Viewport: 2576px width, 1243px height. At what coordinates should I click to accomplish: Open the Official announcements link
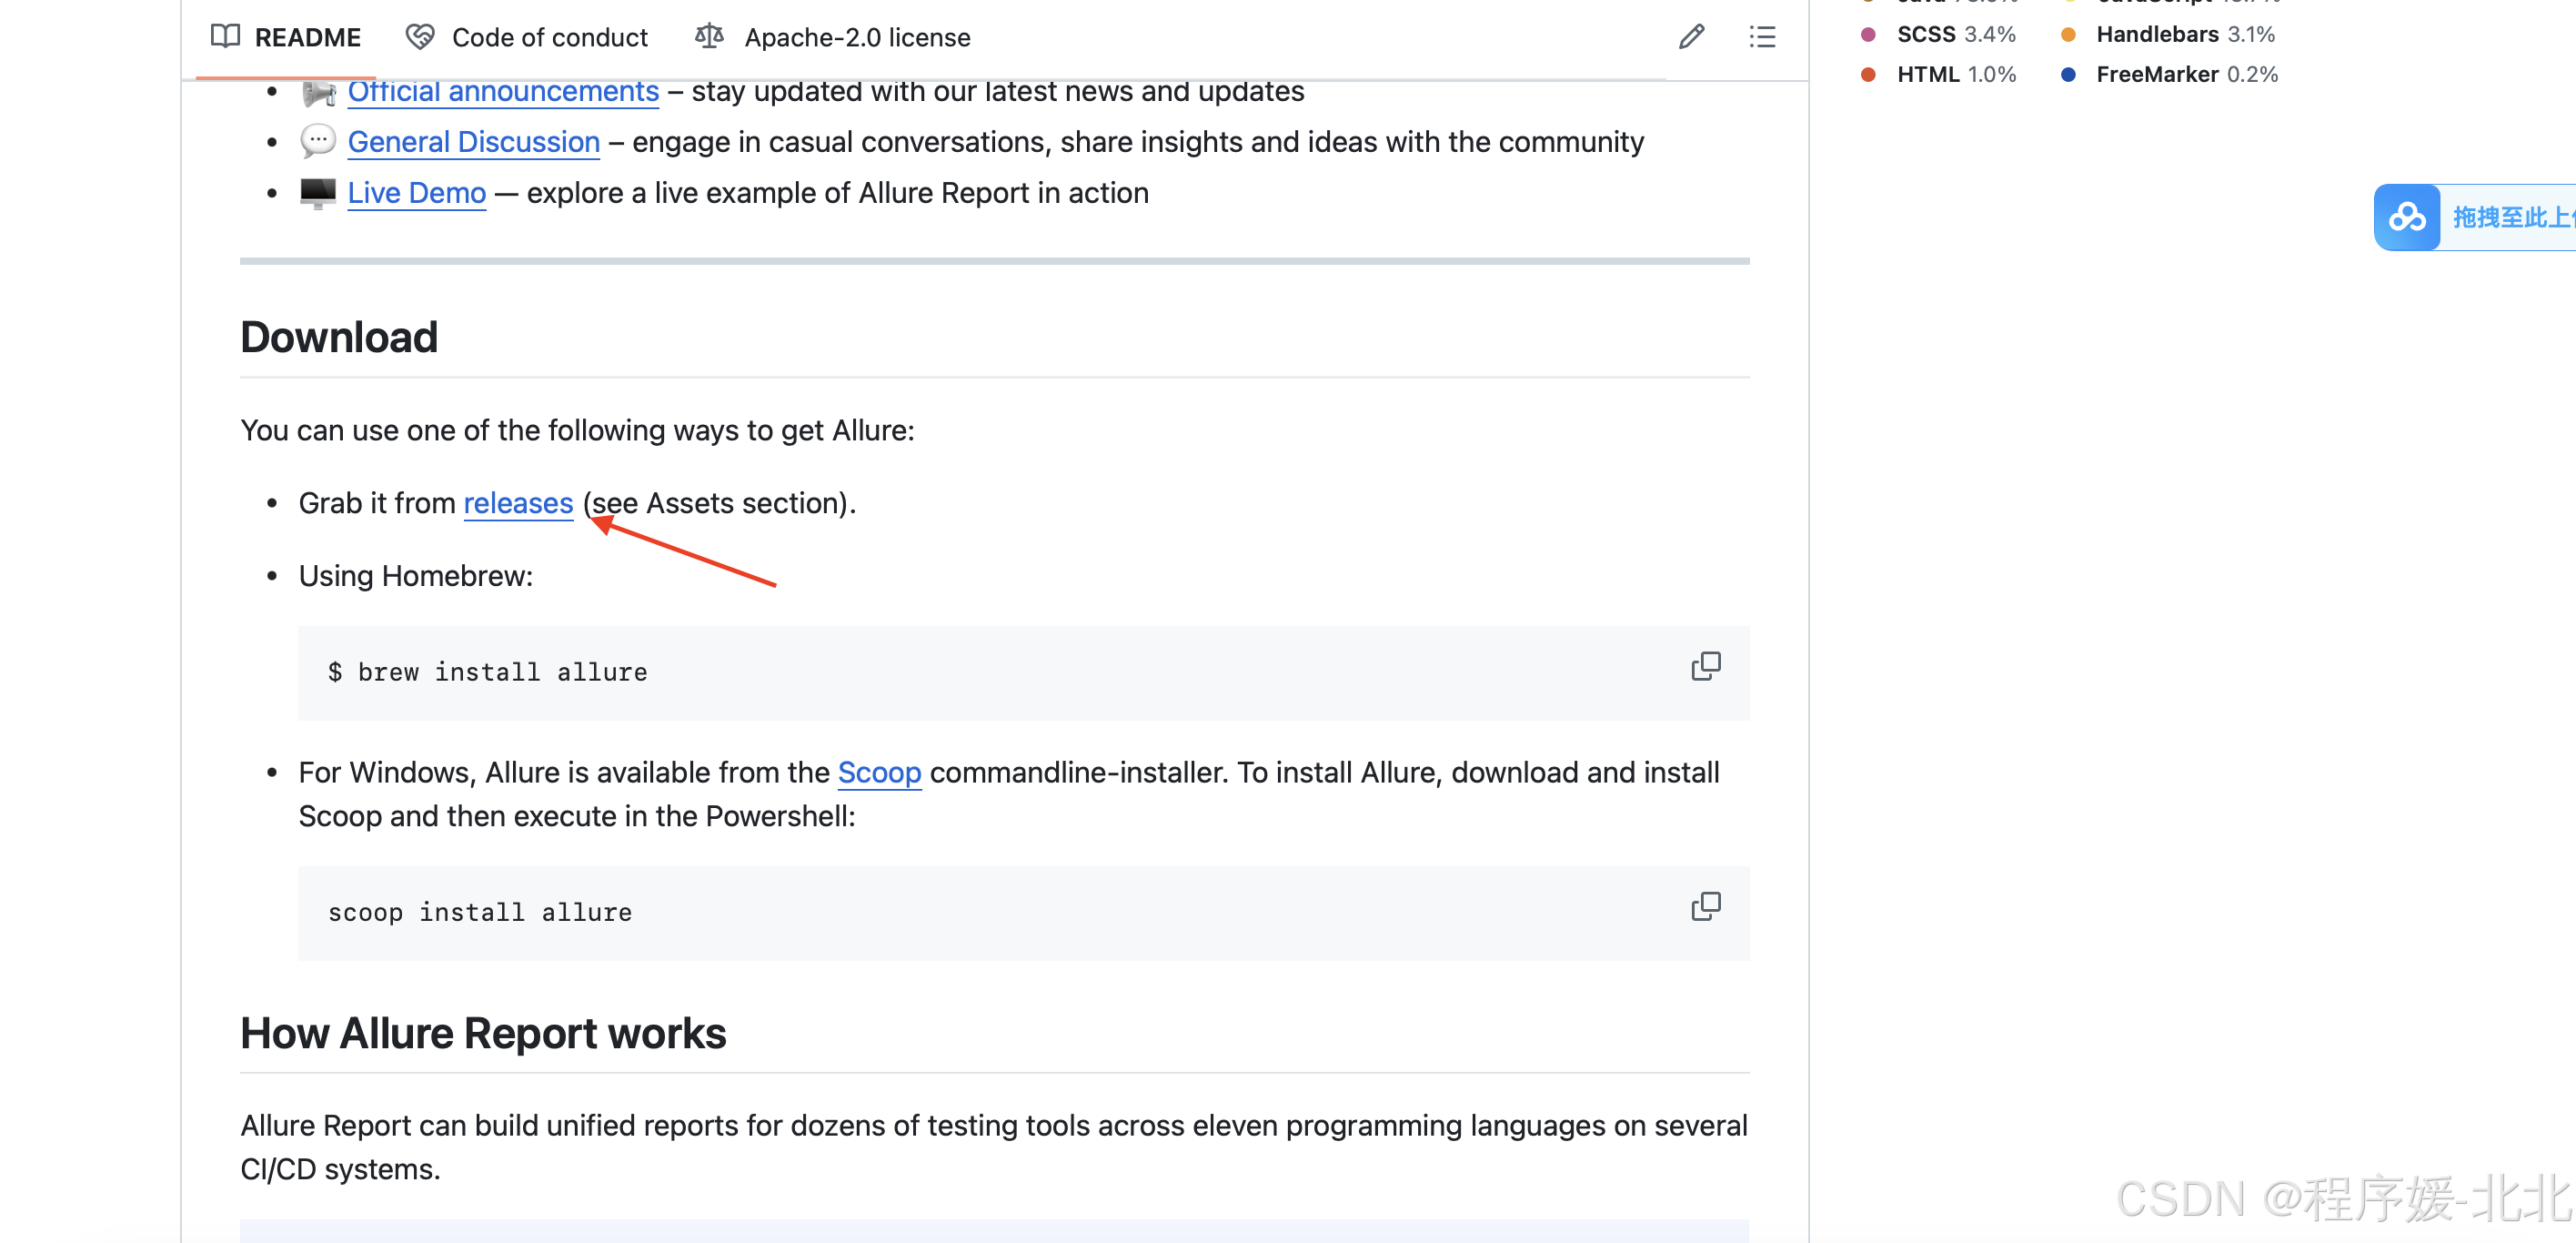[503, 92]
